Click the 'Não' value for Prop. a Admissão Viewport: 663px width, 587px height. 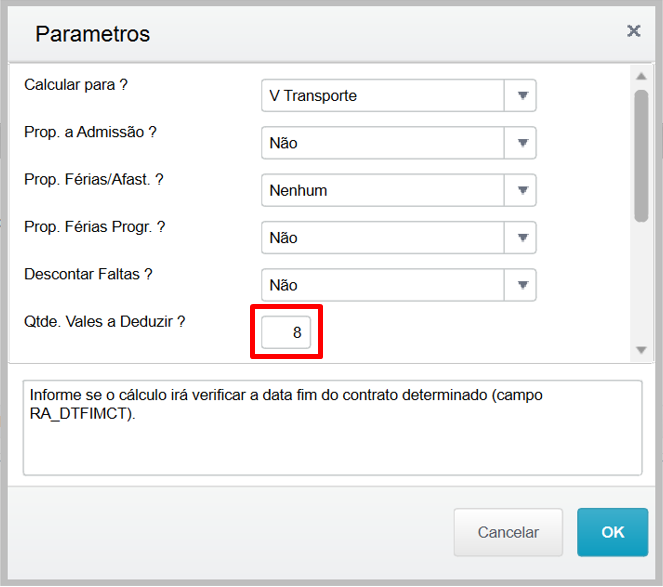[383, 143]
